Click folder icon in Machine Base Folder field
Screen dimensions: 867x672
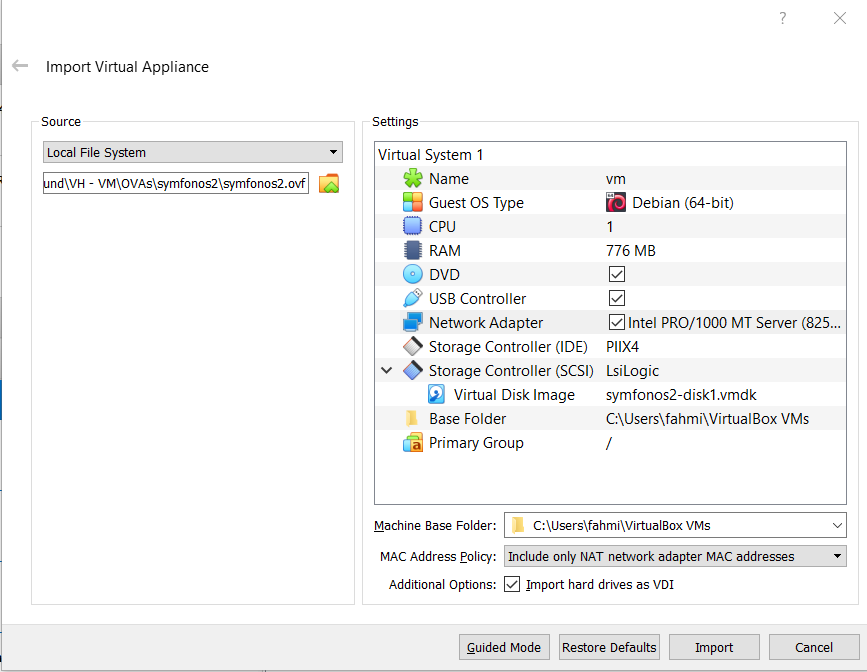(x=518, y=525)
